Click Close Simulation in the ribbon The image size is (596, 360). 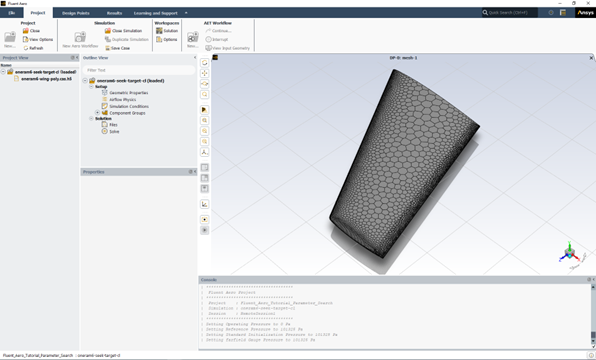click(123, 31)
